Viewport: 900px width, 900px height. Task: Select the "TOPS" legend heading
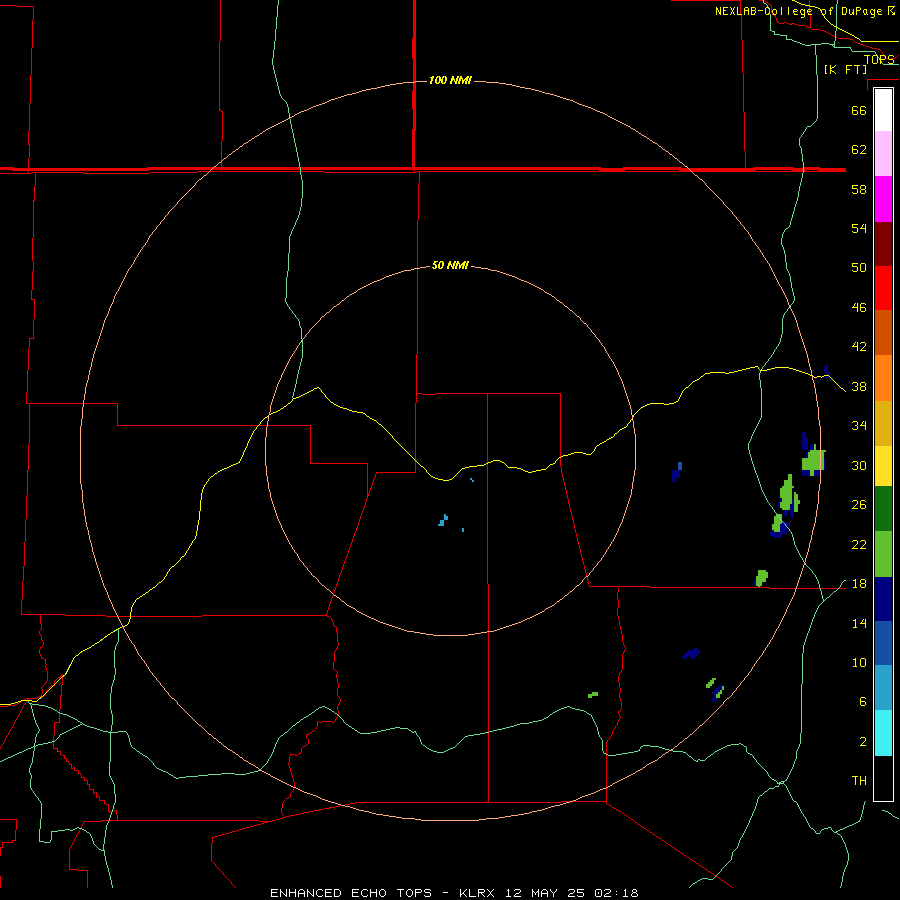click(879, 59)
